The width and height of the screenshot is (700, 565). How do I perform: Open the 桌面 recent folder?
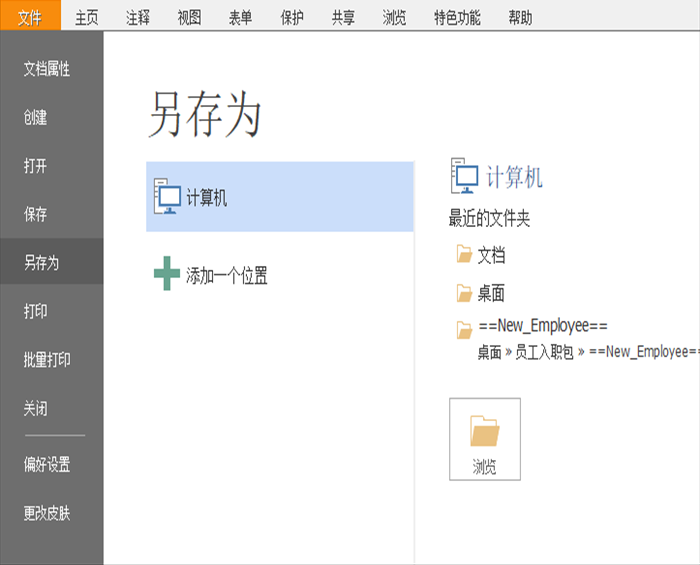491,293
